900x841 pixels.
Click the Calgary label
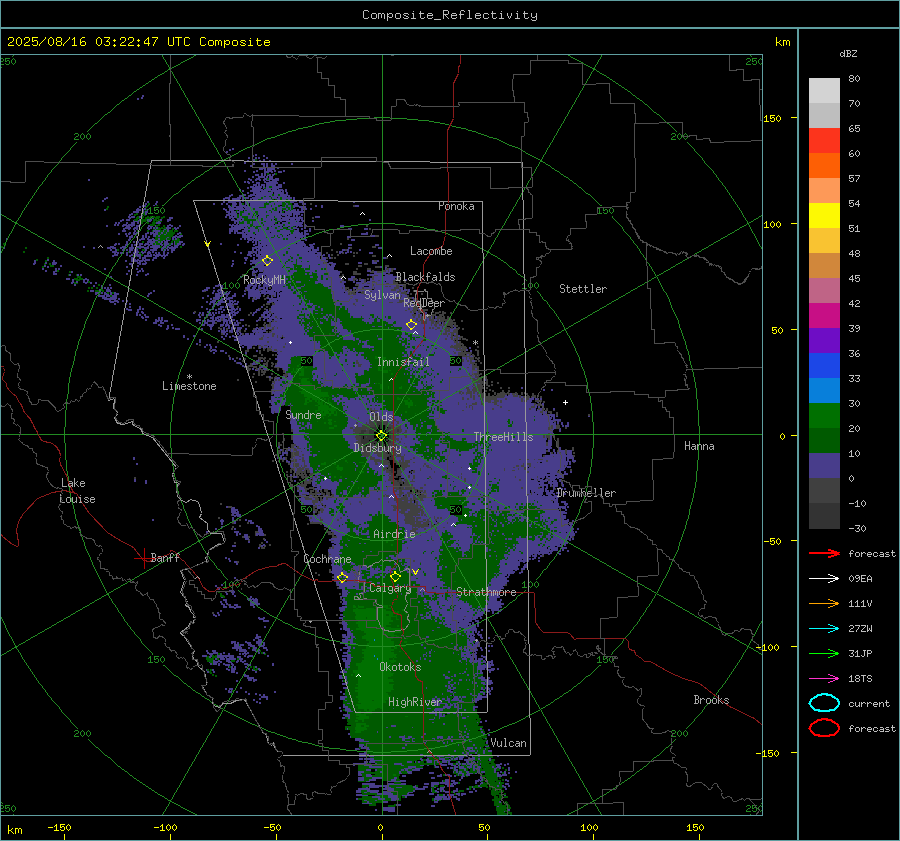coord(390,588)
